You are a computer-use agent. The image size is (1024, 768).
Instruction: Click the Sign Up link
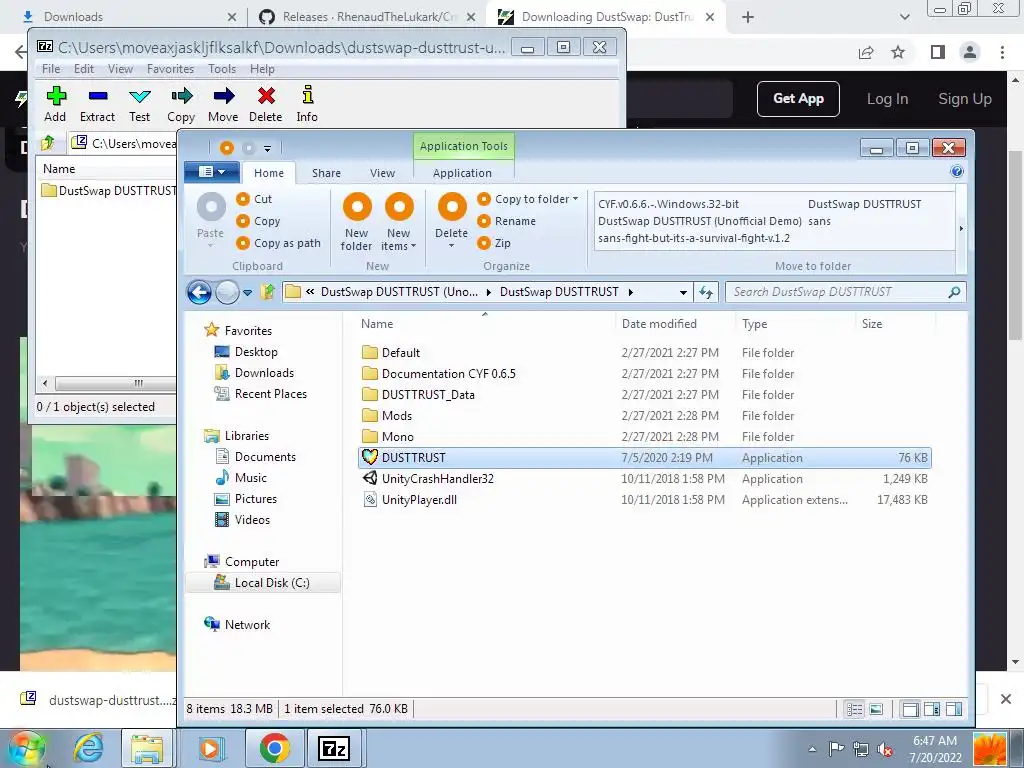click(965, 99)
